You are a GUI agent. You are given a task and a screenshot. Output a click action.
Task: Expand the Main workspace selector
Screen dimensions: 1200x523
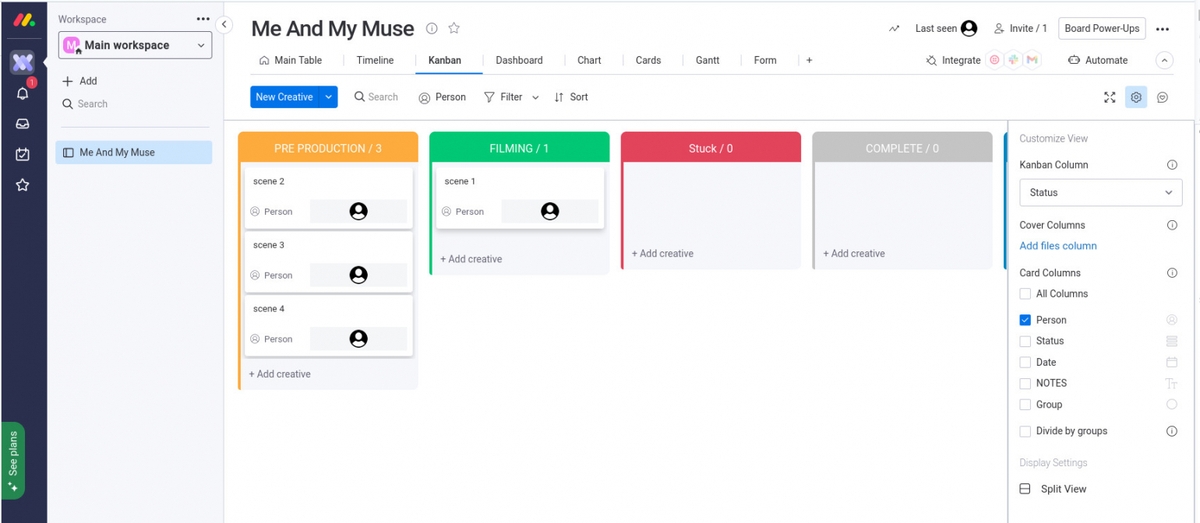click(135, 45)
